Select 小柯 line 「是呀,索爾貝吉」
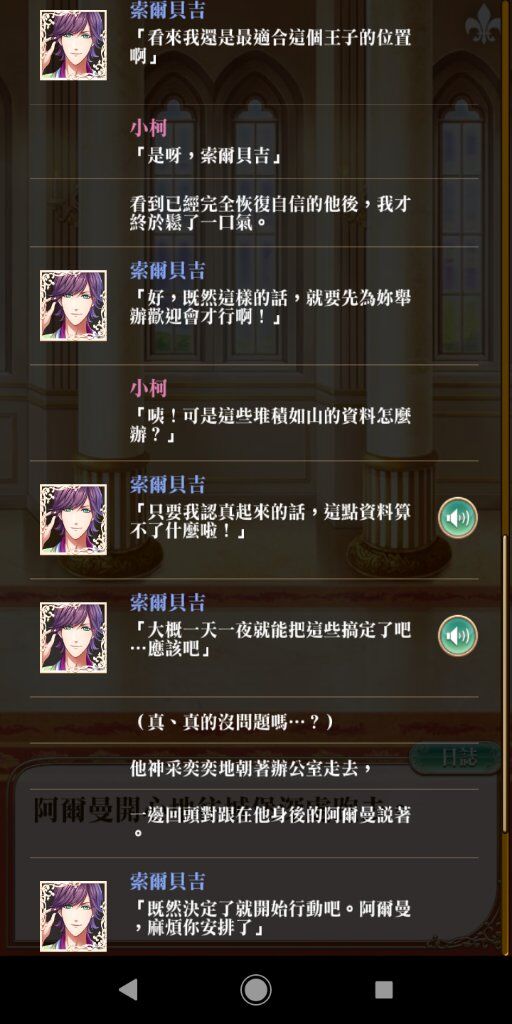The width and height of the screenshot is (512, 1024). tap(253, 142)
